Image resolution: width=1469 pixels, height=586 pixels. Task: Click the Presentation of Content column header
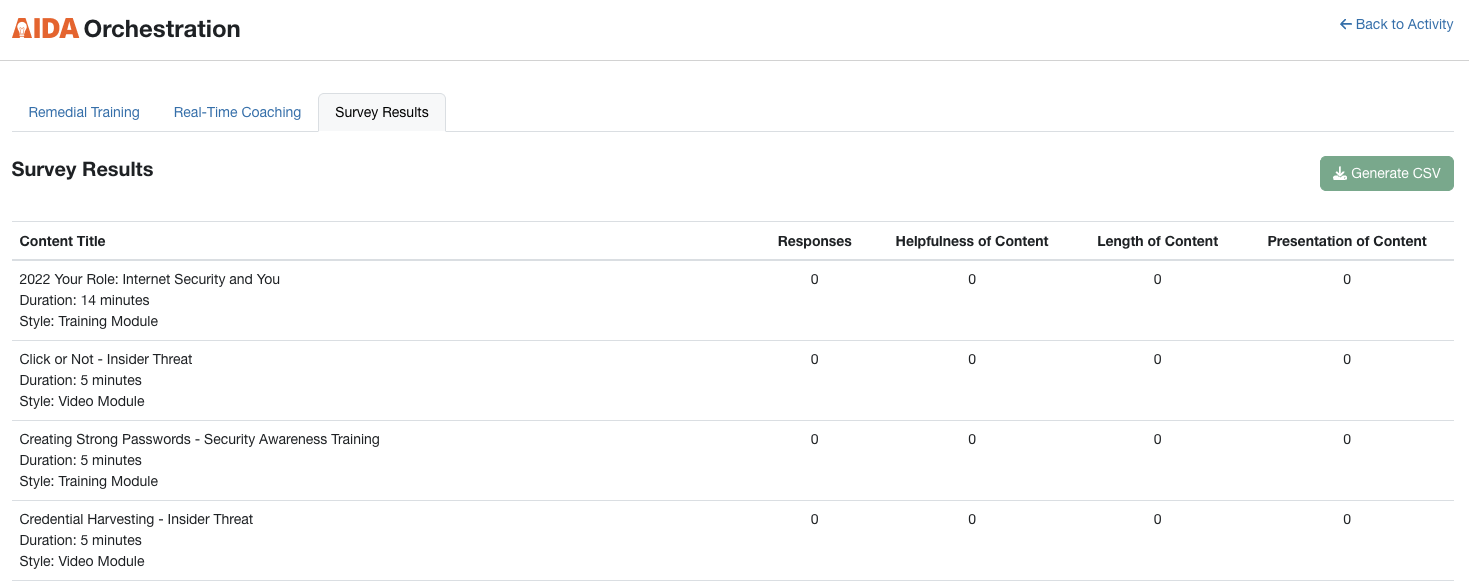tap(1347, 241)
